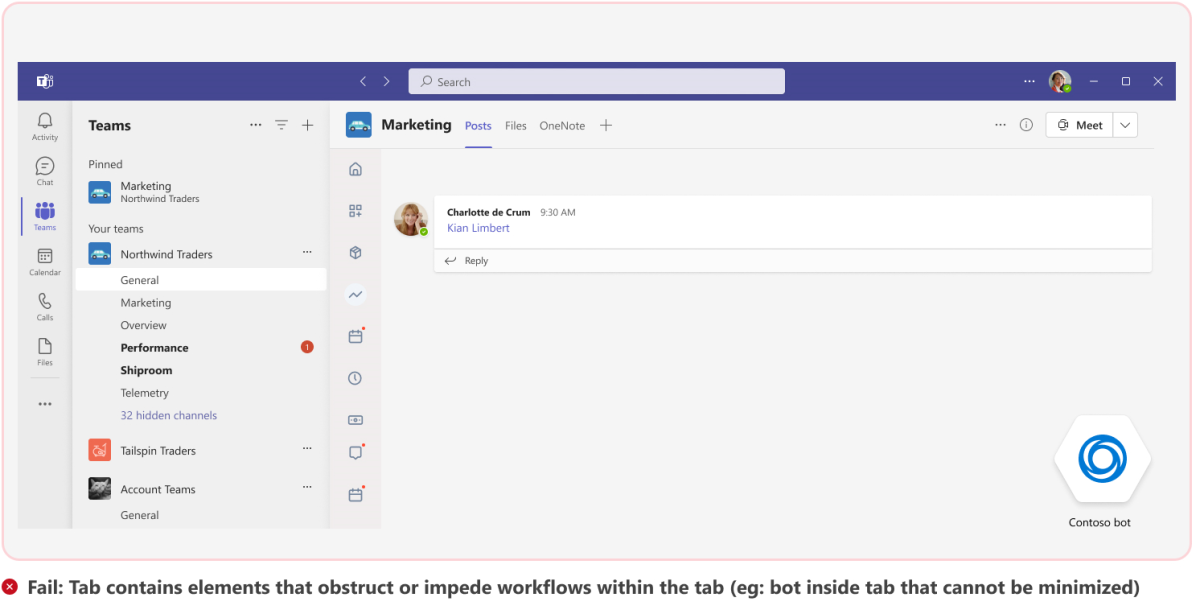
Task: Click the info icon near the Meet button
Action: pyautogui.click(x=1026, y=124)
